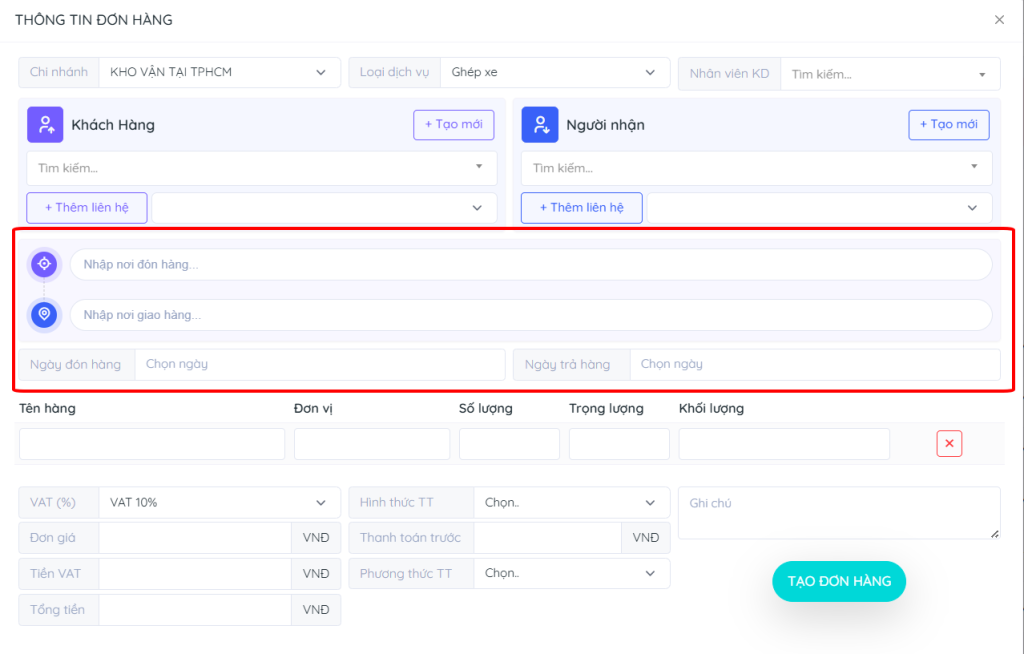This screenshot has height=654, width=1024.
Task: Click the delivery location pin icon
Action: [x=44, y=314]
